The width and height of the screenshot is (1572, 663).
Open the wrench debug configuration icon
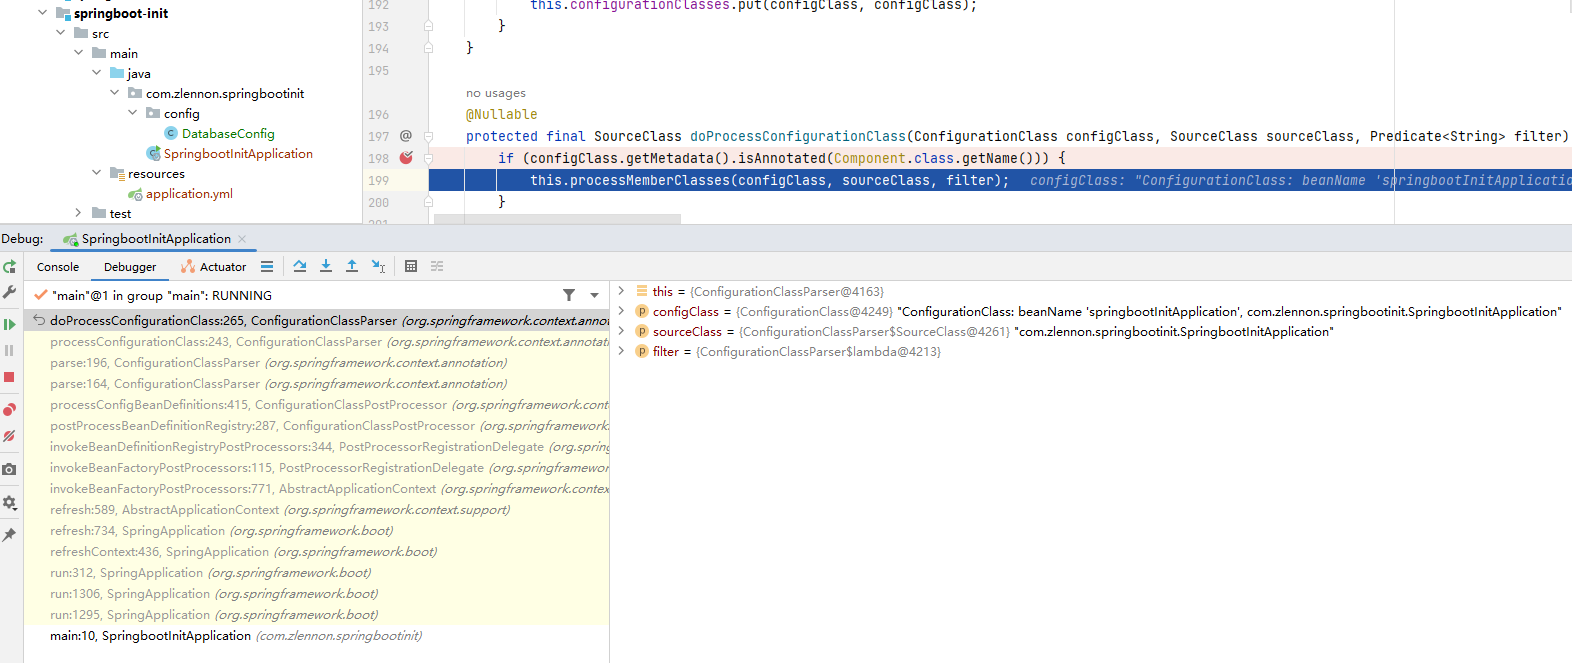click(x=9, y=292)
